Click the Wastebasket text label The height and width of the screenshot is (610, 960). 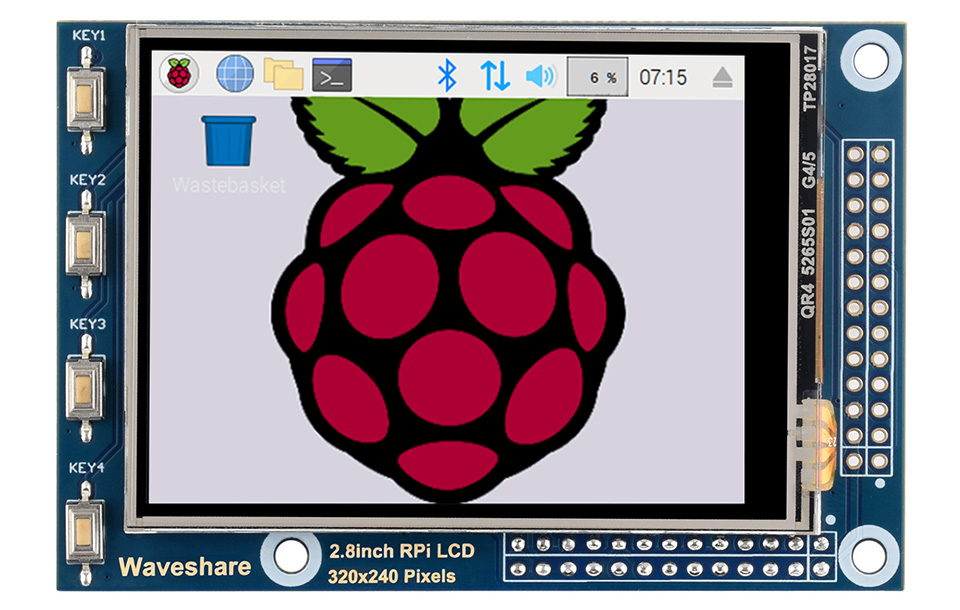click(x=229, y=186)
